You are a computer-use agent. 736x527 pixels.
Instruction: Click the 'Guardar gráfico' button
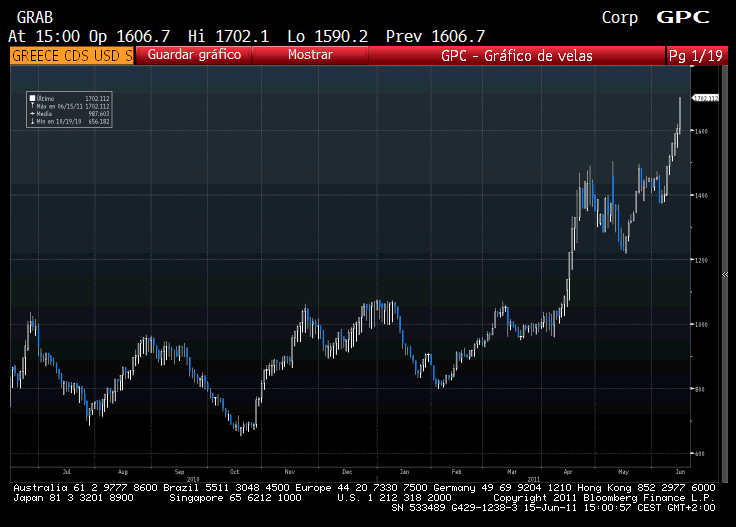pos(194,55)
